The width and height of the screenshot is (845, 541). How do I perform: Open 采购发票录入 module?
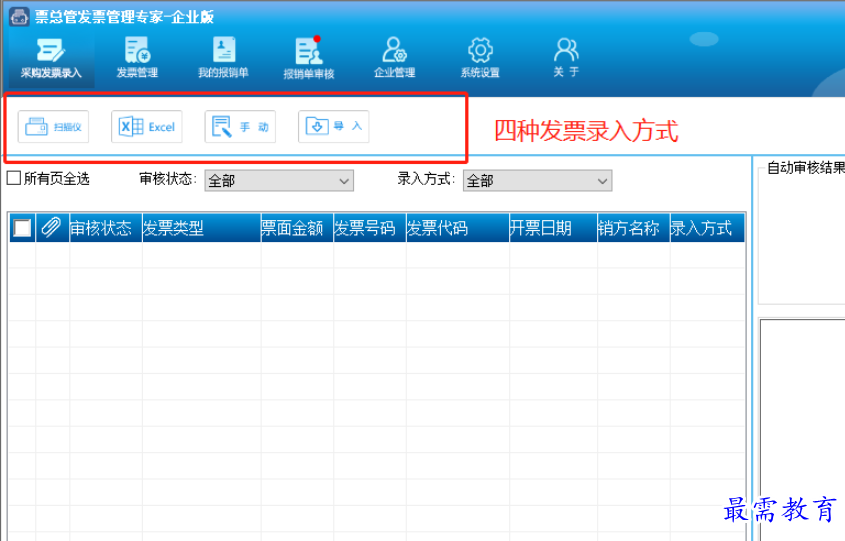(51, 59)
